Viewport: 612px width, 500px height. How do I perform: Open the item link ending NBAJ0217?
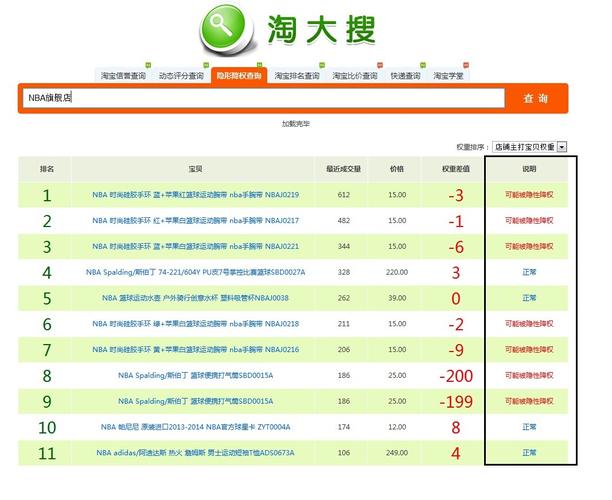196,221
